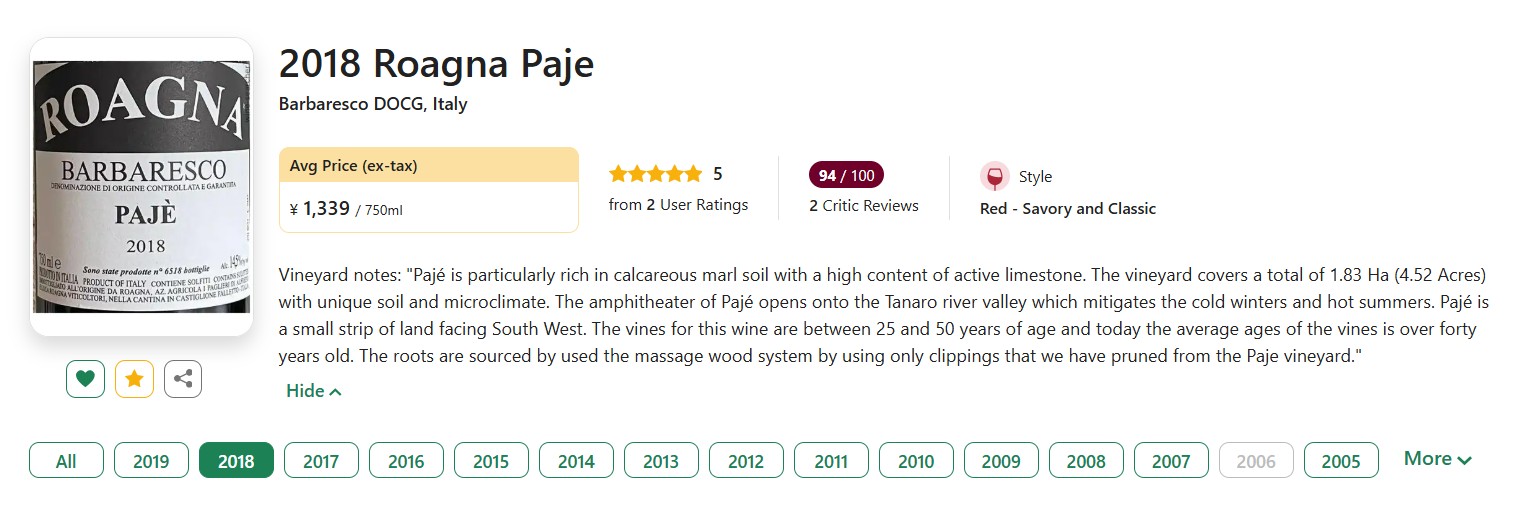The image size is (1515, 507).
Task: Open the 2010 vintage
Action: 916,461
